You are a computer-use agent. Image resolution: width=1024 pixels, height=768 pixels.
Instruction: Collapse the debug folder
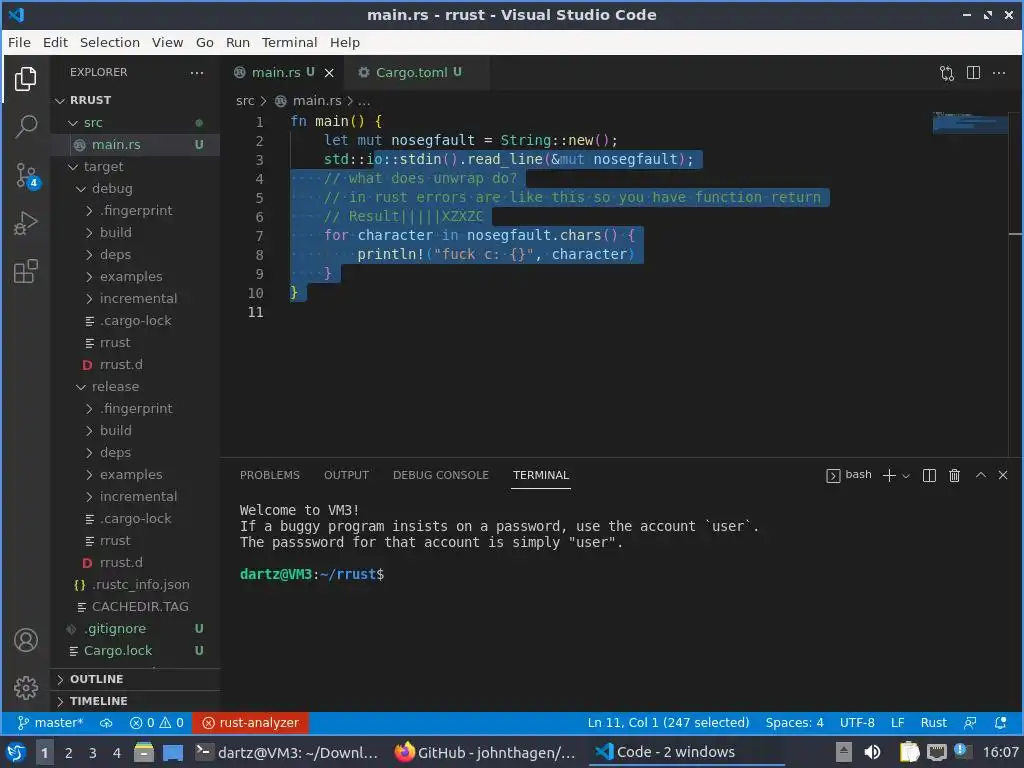click(135, 189)
